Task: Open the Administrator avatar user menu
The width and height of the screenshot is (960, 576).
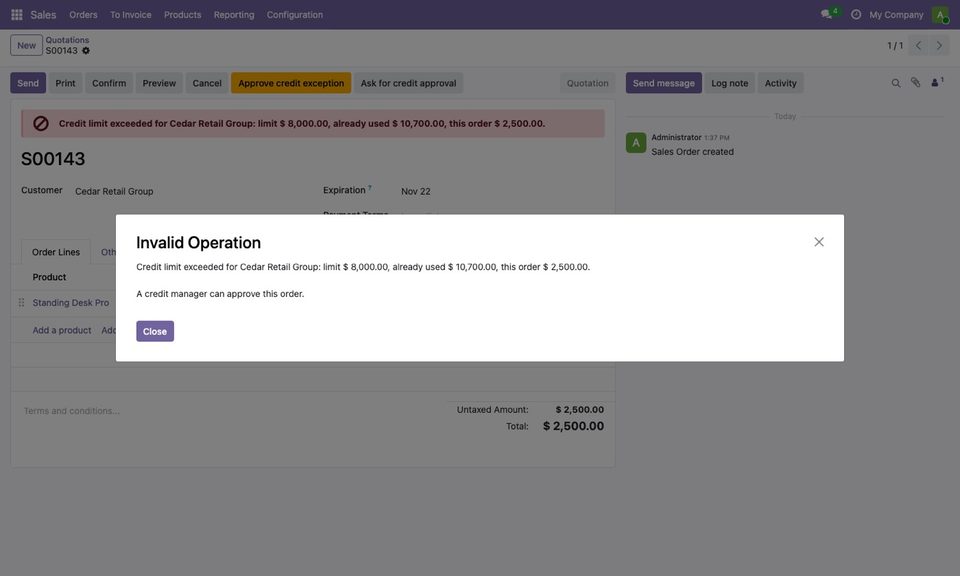Action: (940, 14)
